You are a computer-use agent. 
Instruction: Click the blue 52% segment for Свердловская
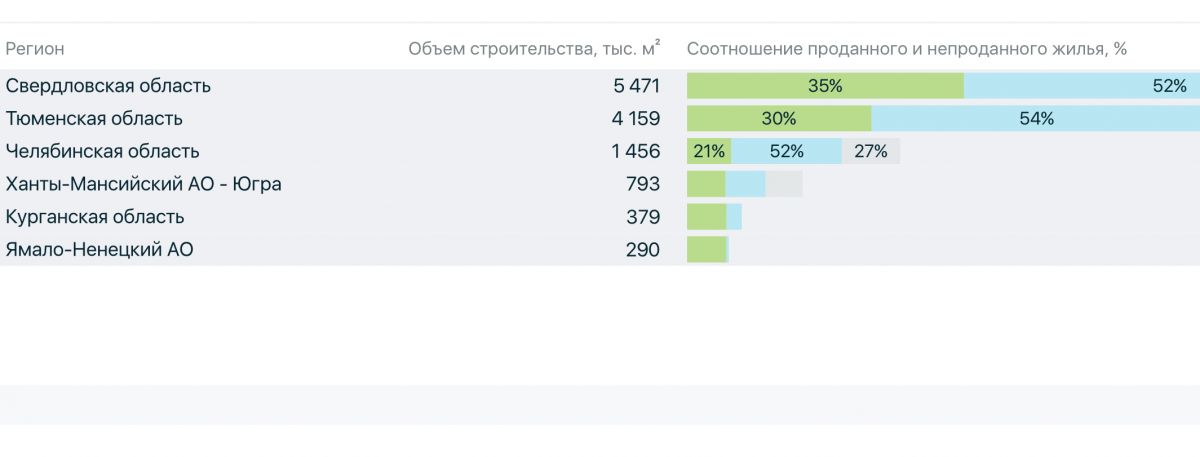[1082, 86]
